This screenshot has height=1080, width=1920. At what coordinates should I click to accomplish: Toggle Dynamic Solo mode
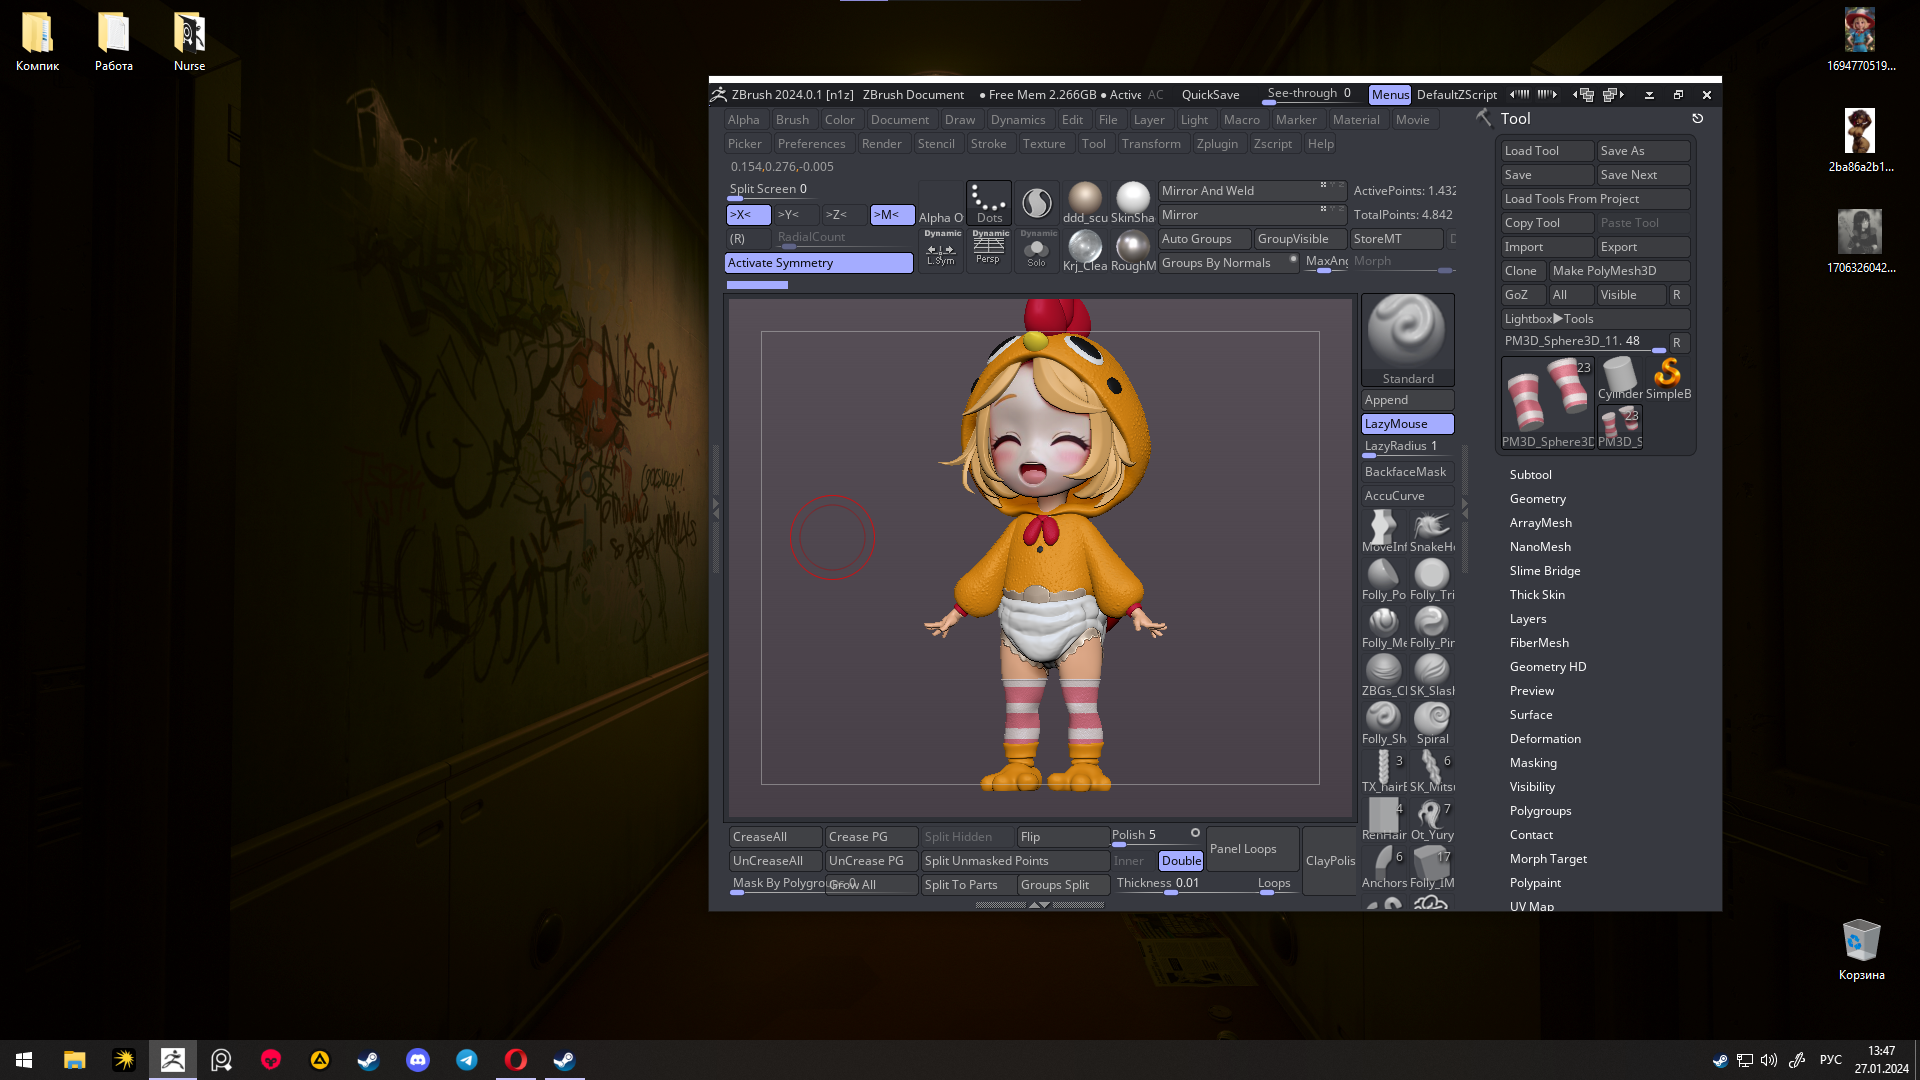pyautogui.click(x=1037, y=249)
